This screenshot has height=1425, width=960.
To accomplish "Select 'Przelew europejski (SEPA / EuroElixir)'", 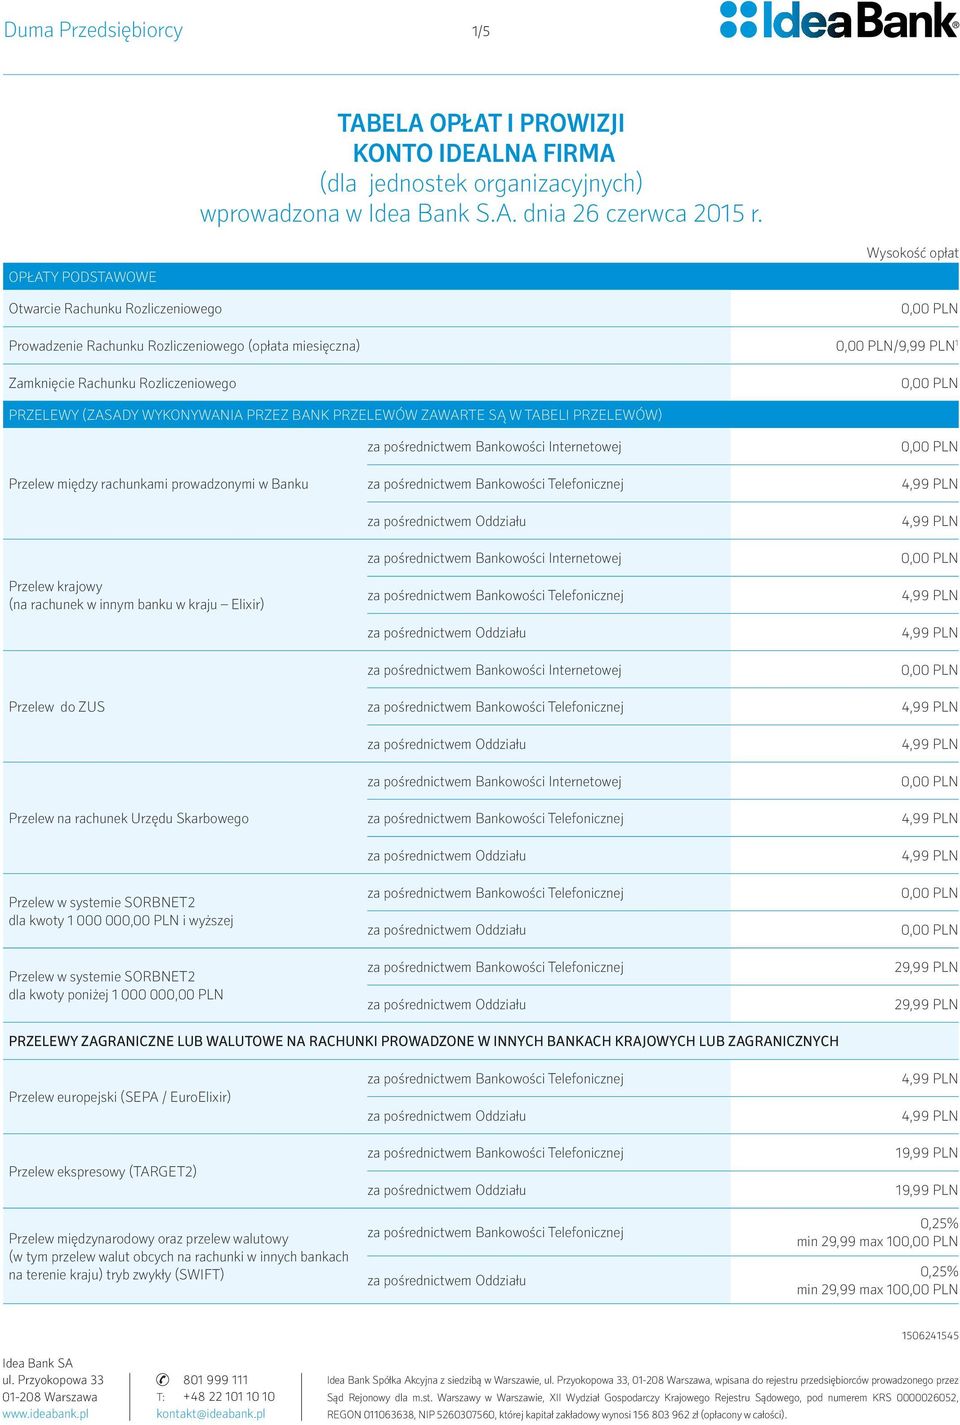I will (x=120, y=1097).
